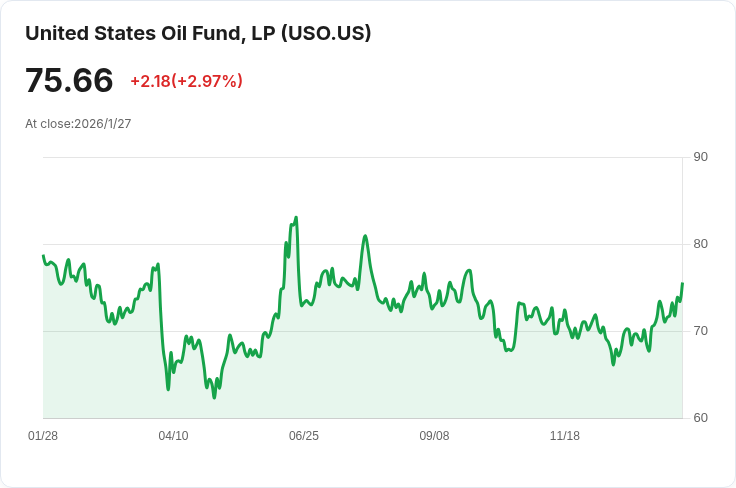Click the second-highest peak near 81
This screenshot has width=736, height=488.
[x=365, y=236]
